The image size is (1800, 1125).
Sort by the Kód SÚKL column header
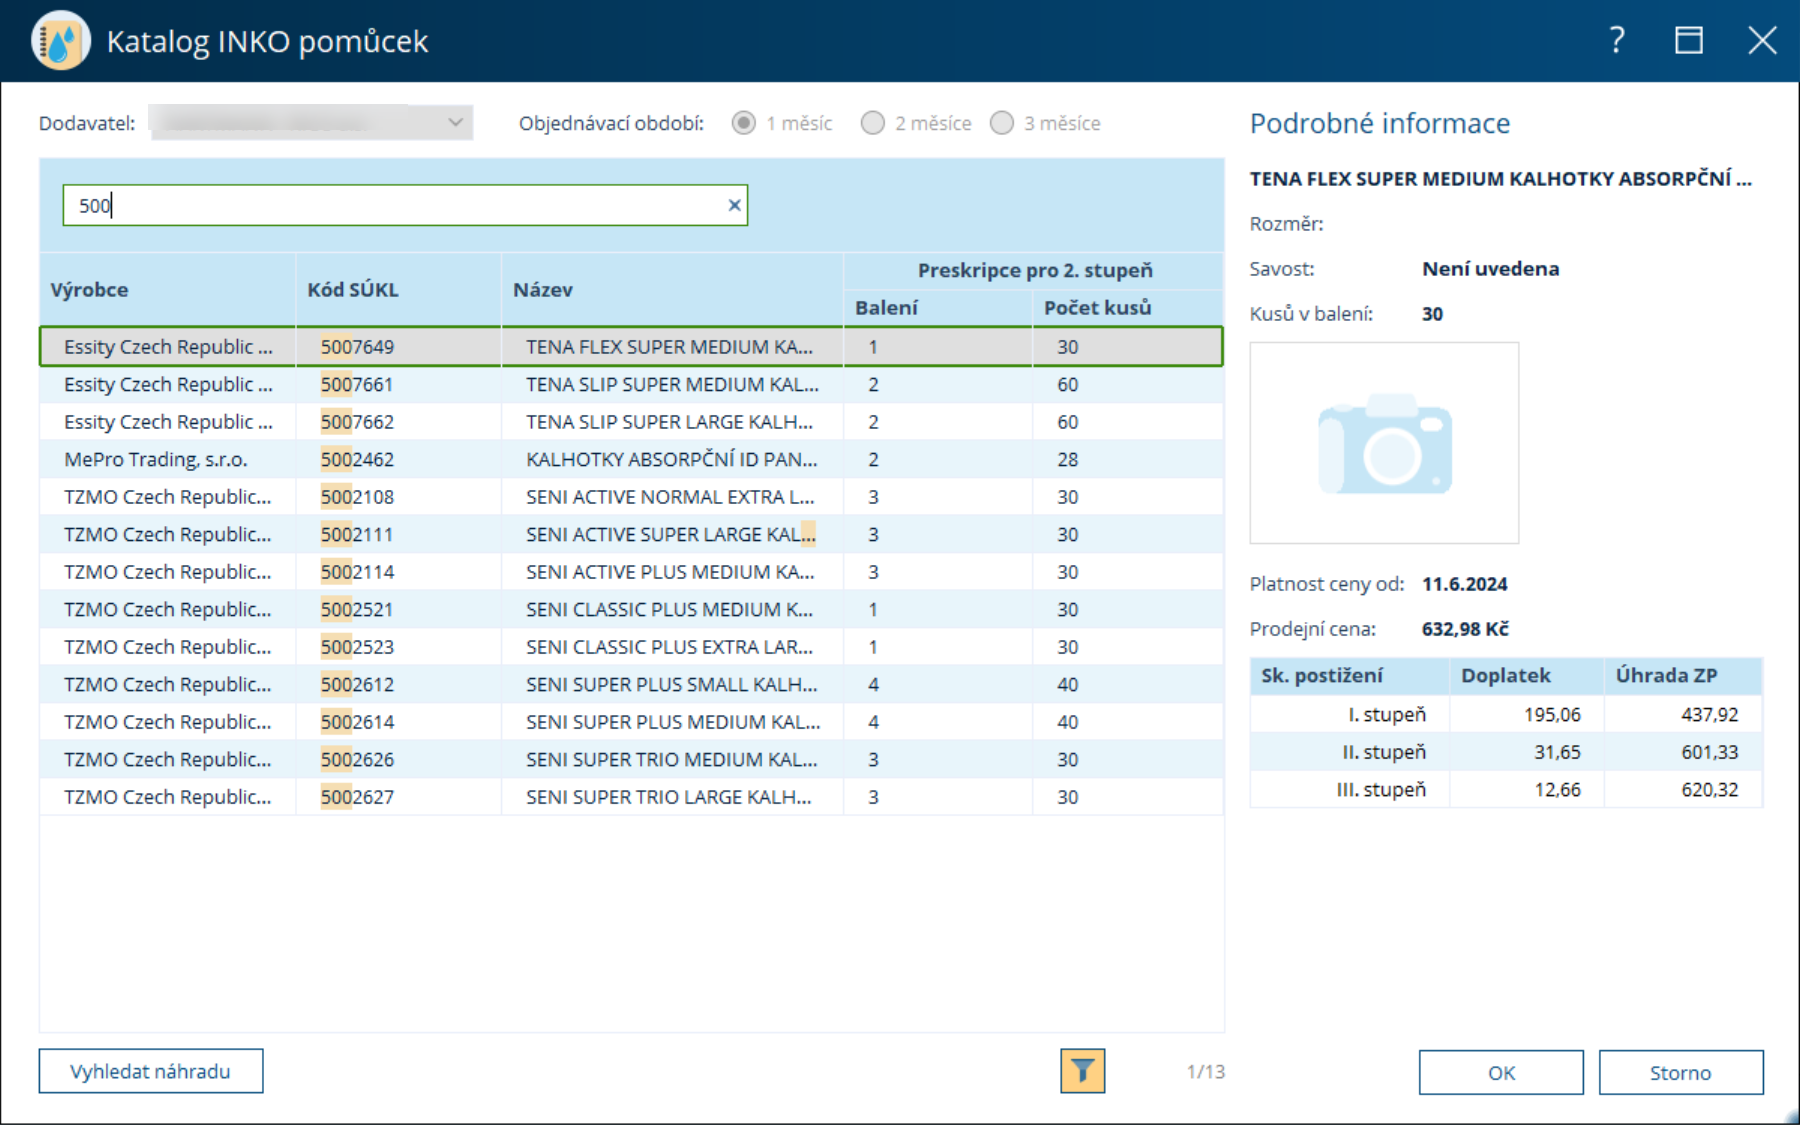point(399,289)
